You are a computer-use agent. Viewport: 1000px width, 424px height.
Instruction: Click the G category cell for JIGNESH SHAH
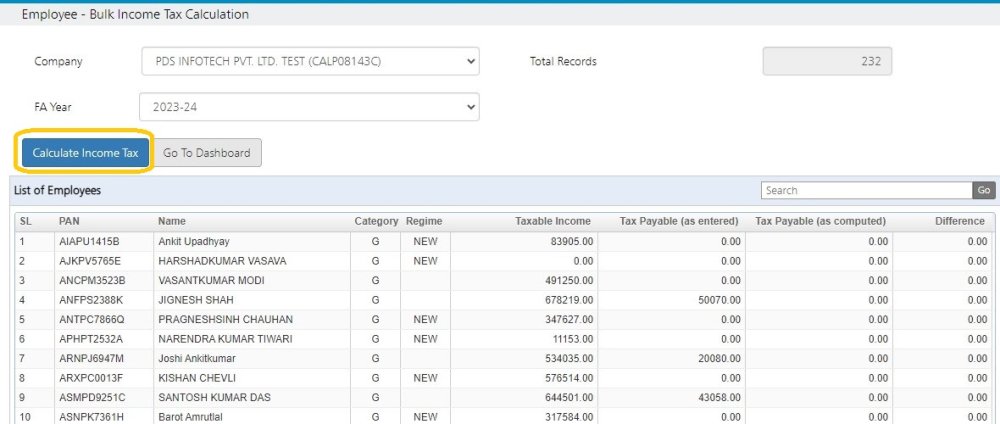[x=375, y=300]
